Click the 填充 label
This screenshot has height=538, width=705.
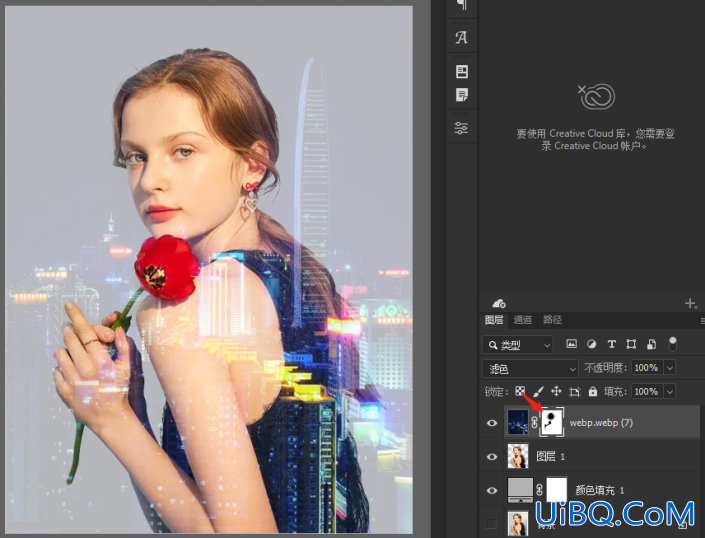click(x=616, y=391)
